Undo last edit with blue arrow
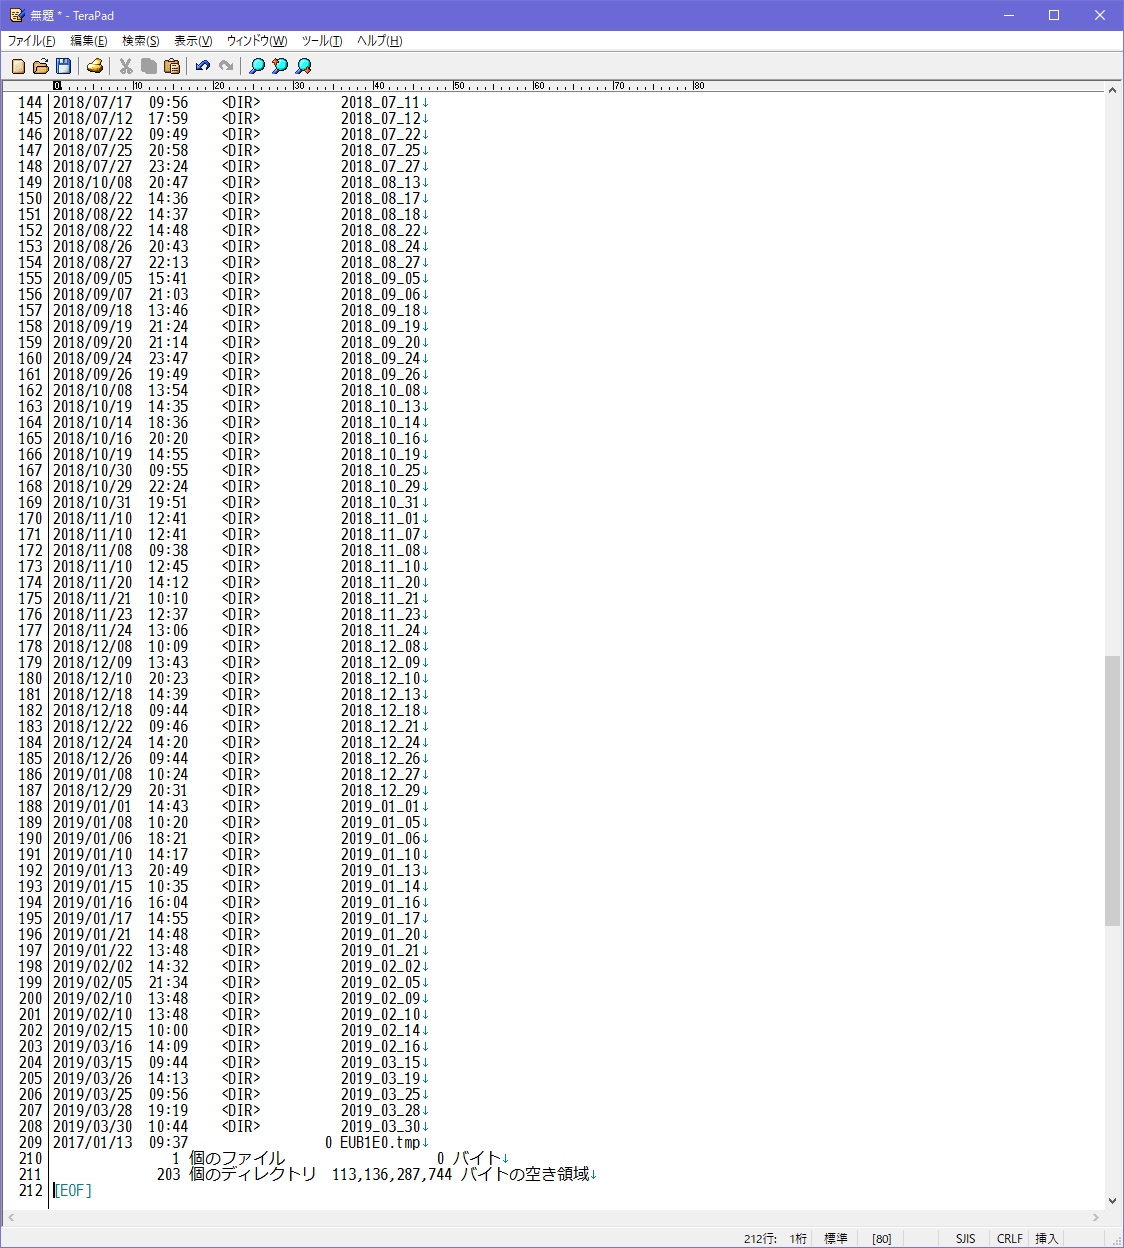 (x=203, y=66)
